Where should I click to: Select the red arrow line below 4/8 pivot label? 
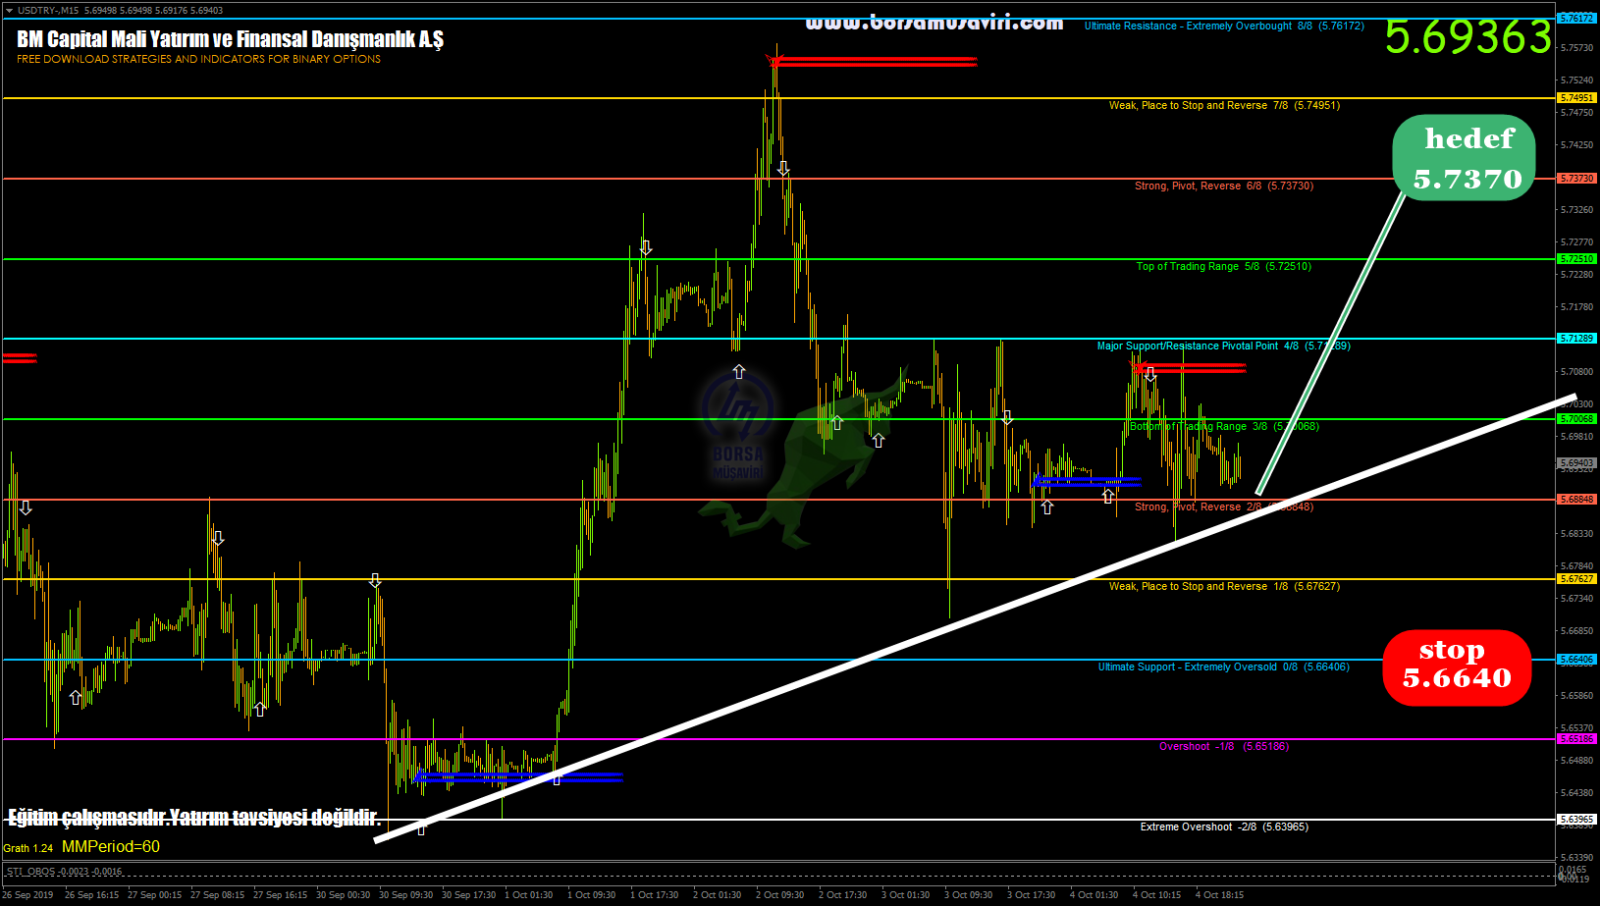[x=1190, y=368]
